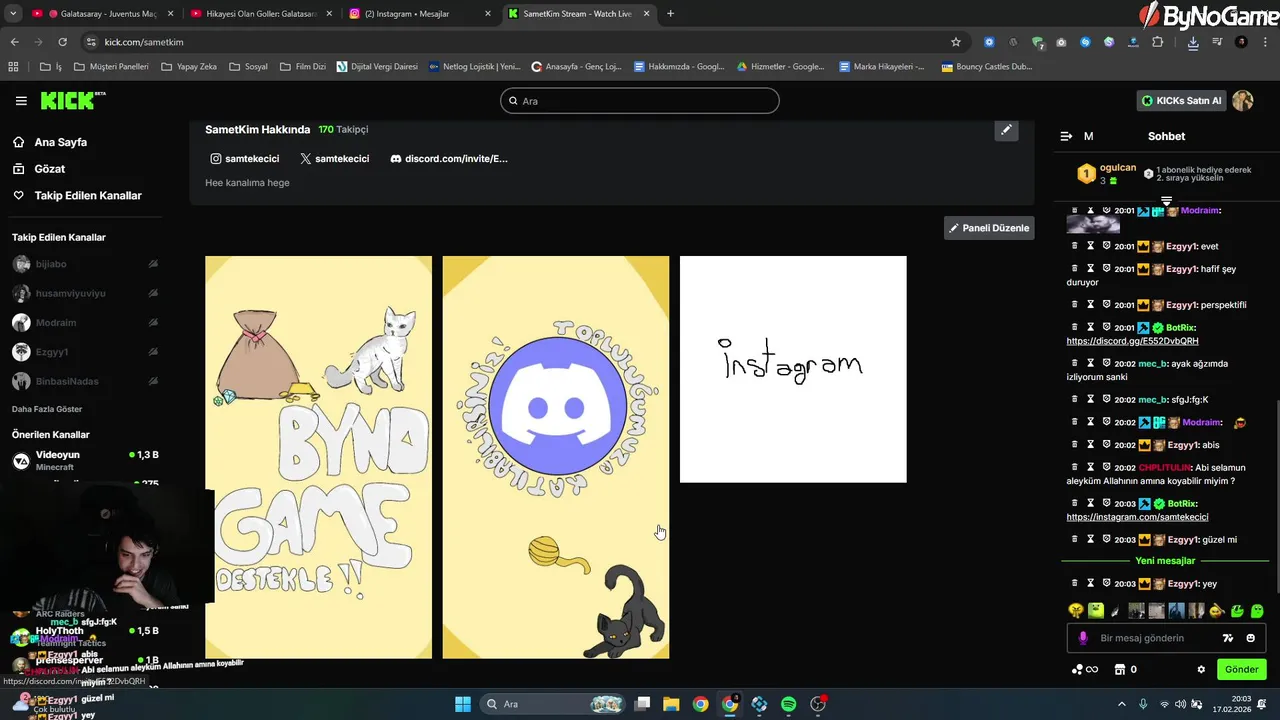
Task: Go to Gözat in the sidebar
Action: pos(39,169)
